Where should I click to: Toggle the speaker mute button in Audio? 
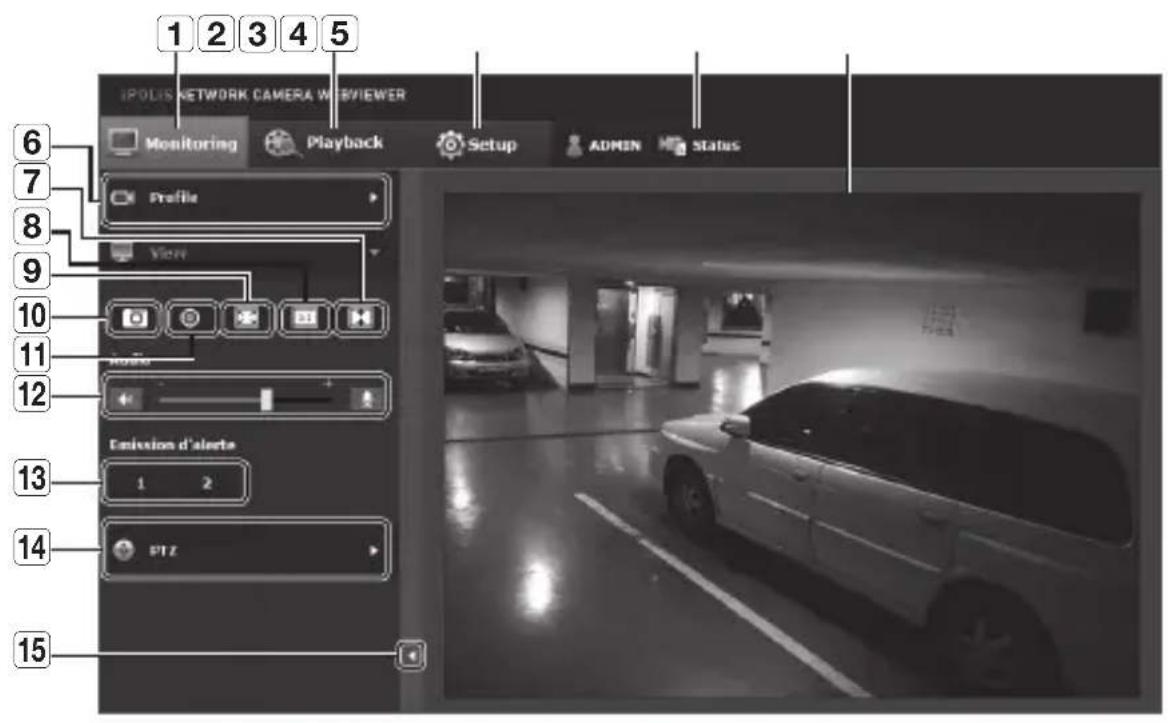pyautogui.click(x=124, y=399)
